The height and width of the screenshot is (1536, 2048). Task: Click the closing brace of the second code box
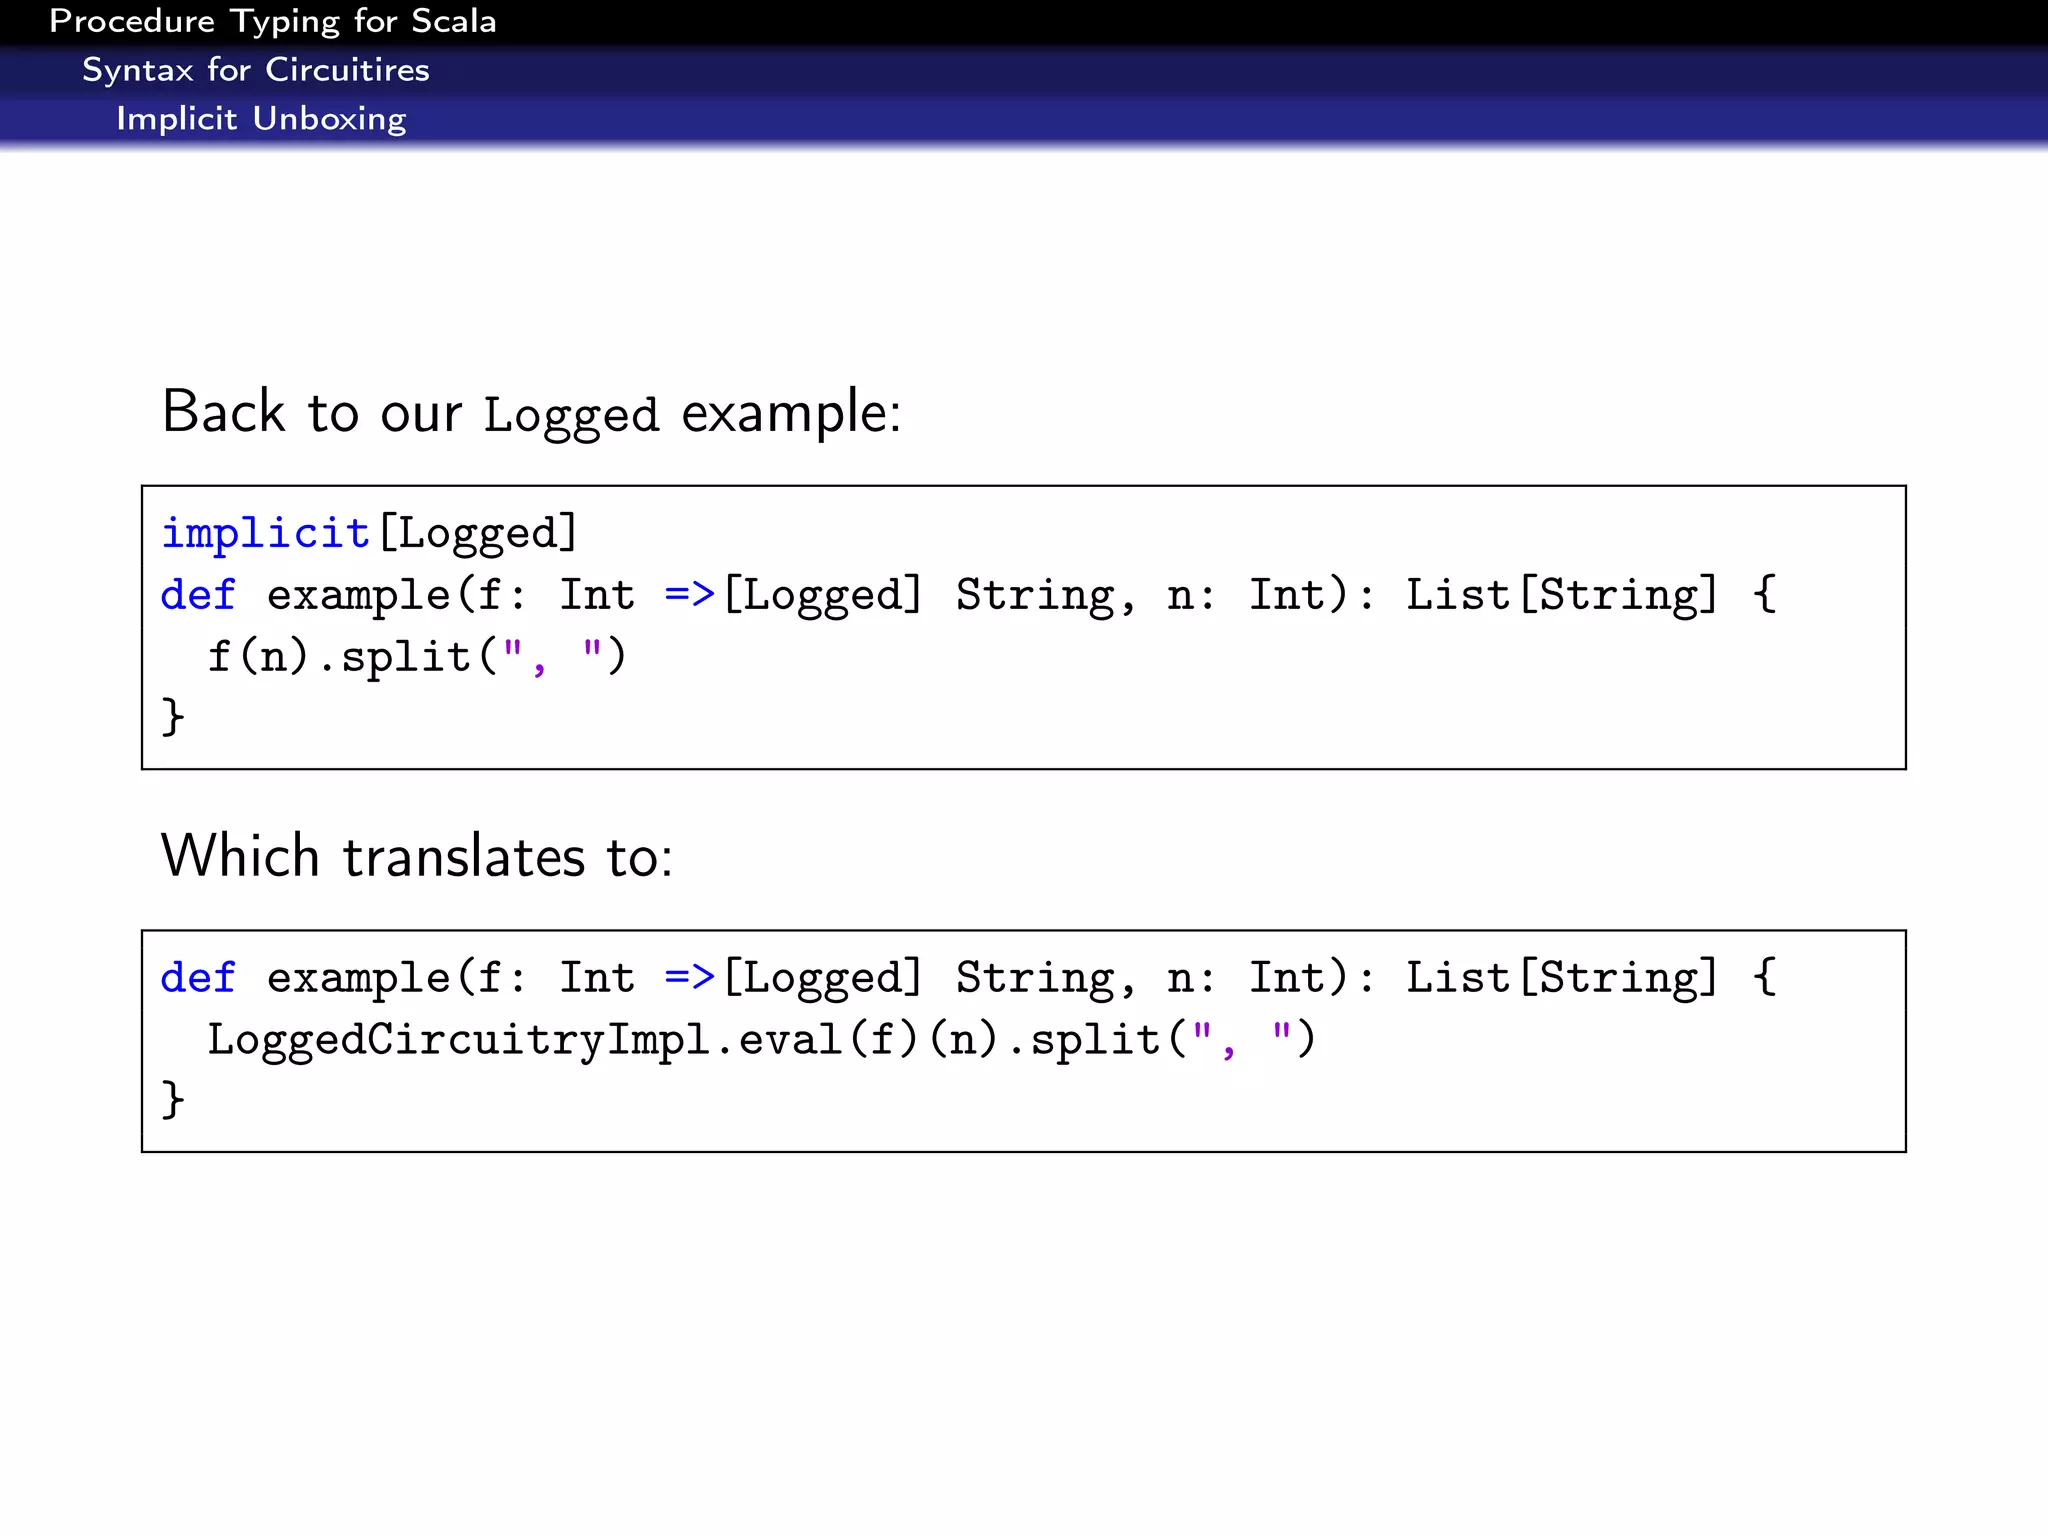173,1100
